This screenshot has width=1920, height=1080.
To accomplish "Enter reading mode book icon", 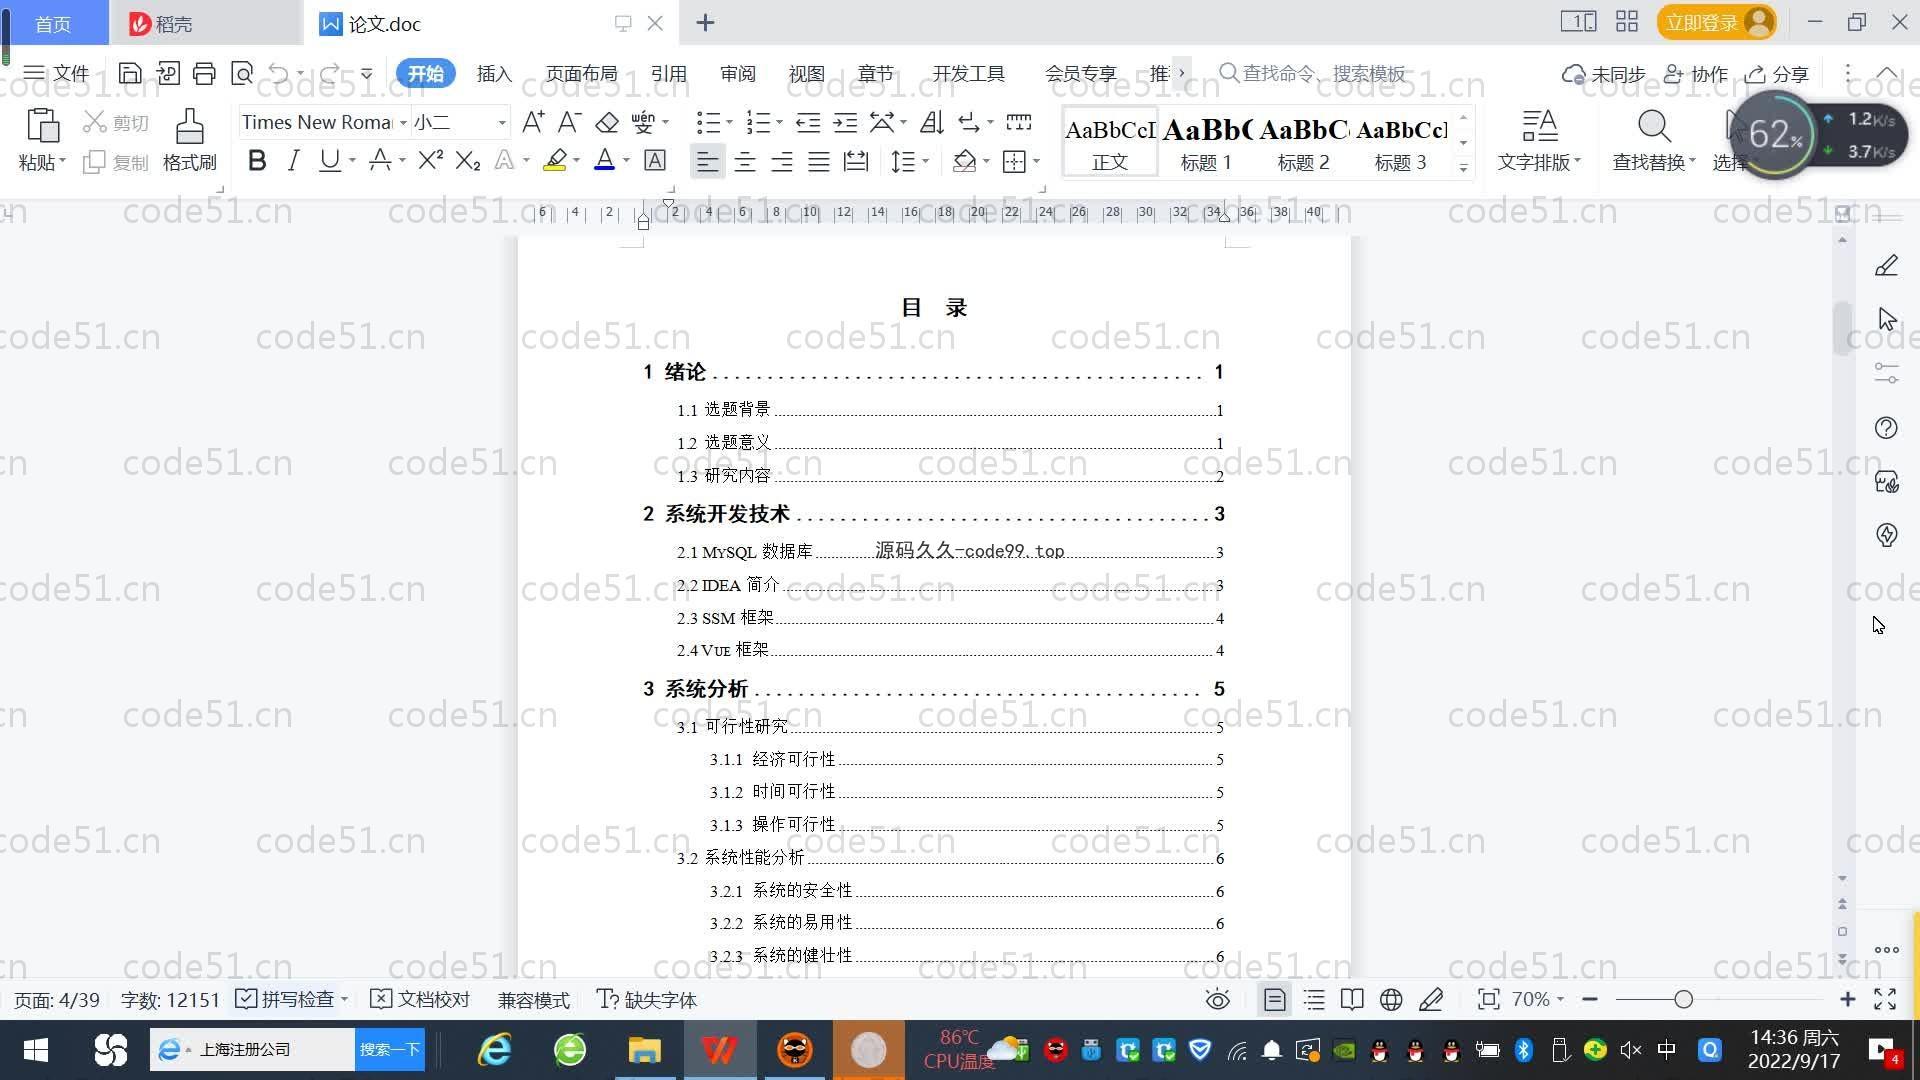I will [1352, 999].
